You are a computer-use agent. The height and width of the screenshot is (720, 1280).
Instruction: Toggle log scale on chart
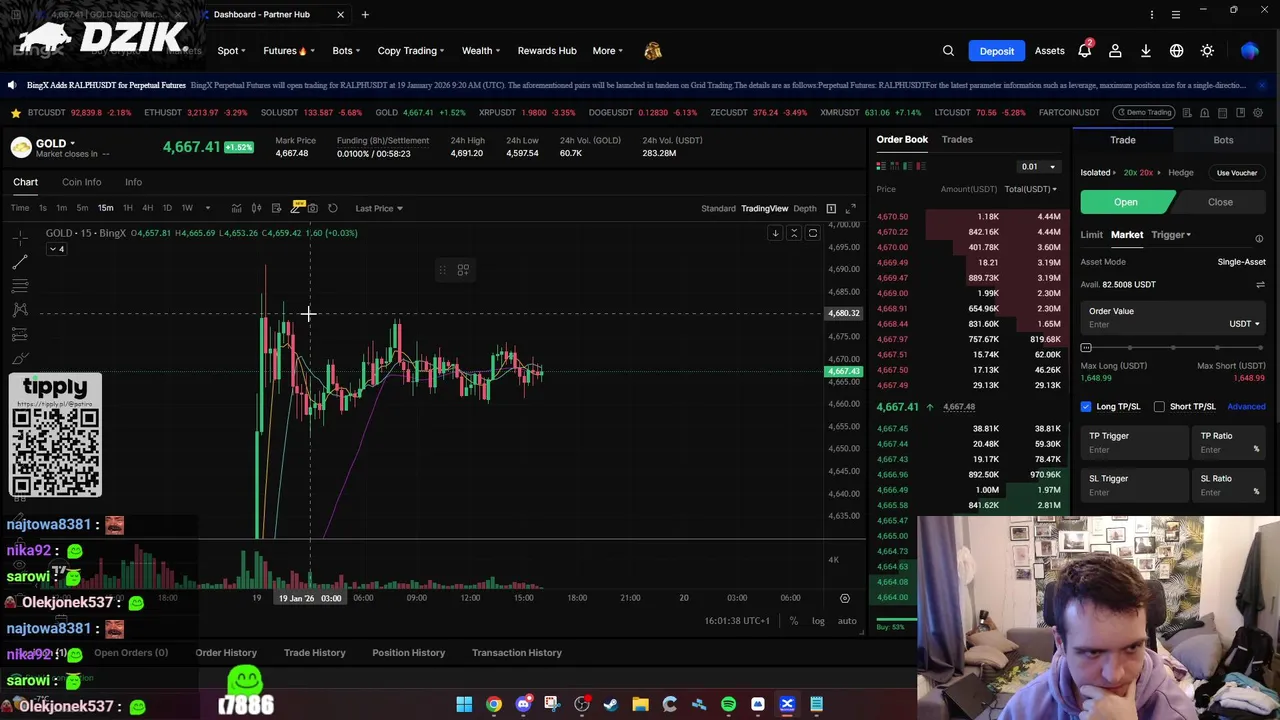(818, 621)
